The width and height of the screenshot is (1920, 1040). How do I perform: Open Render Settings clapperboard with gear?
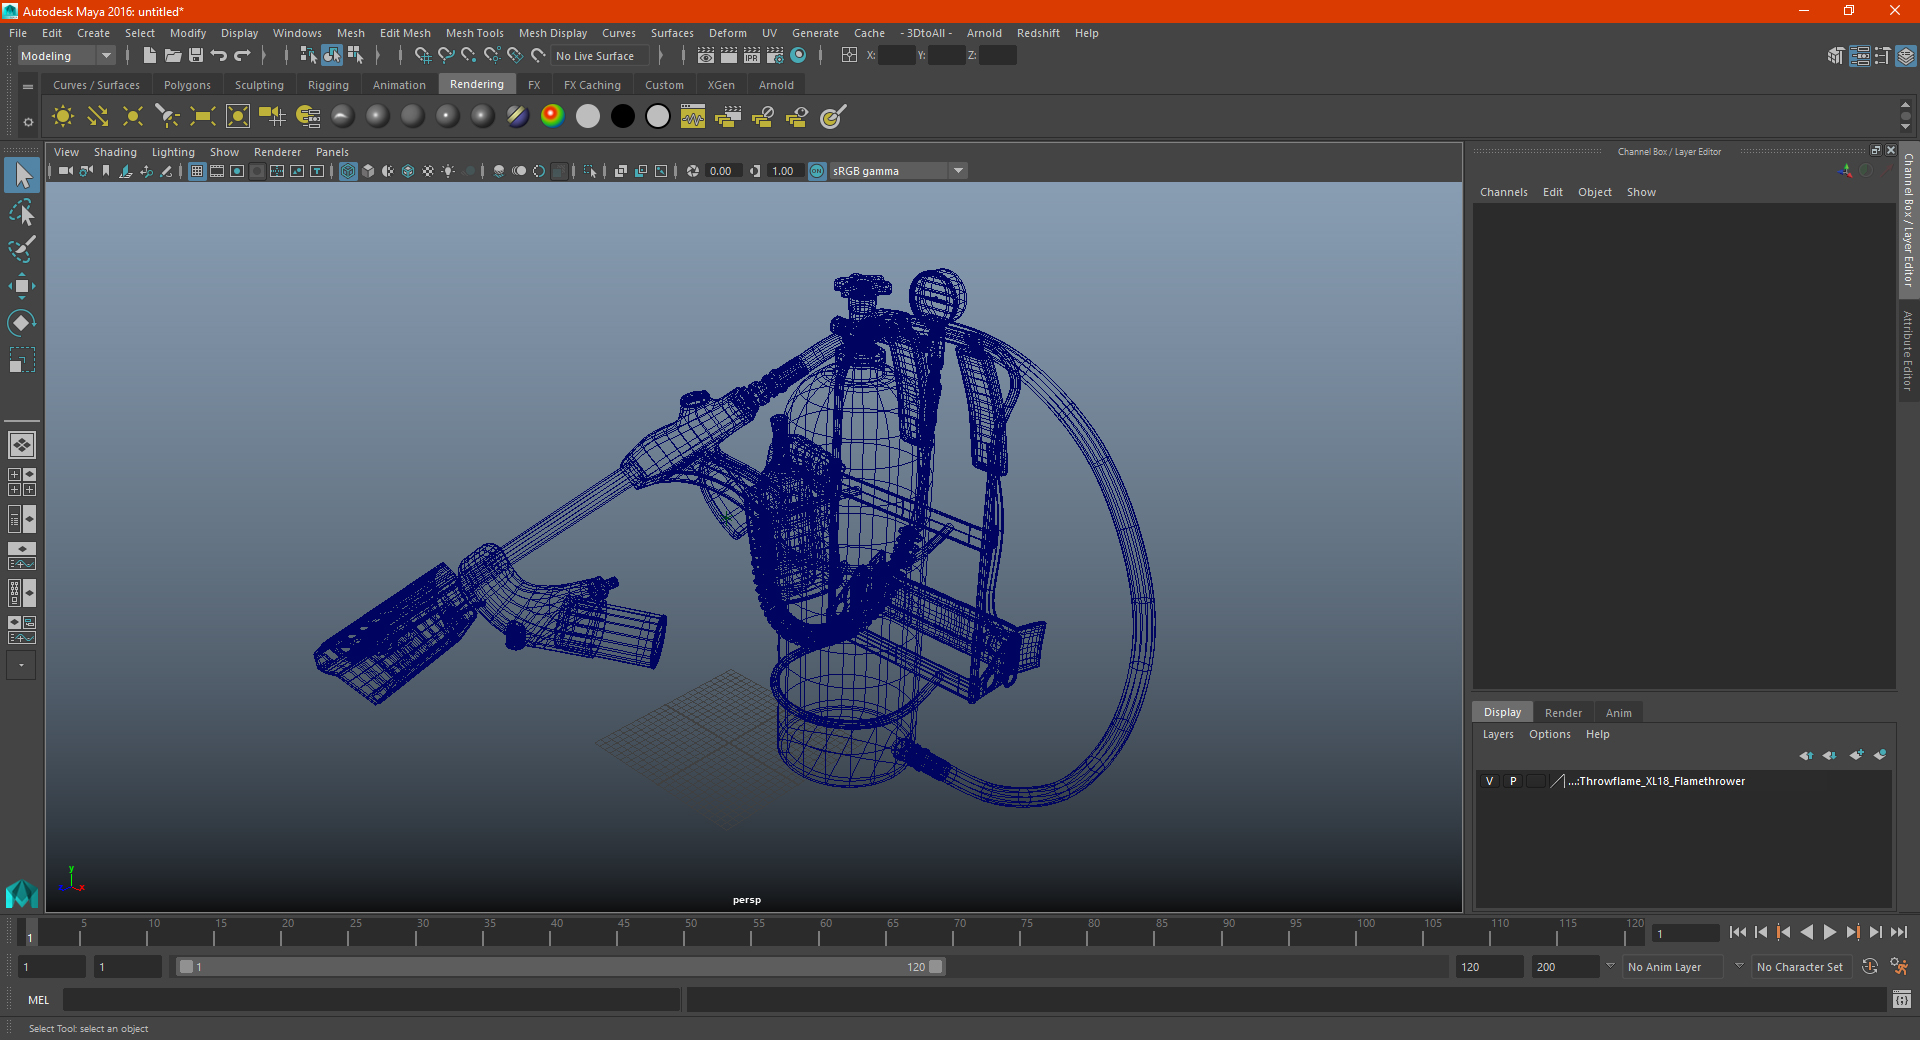[x=775, y=56]
